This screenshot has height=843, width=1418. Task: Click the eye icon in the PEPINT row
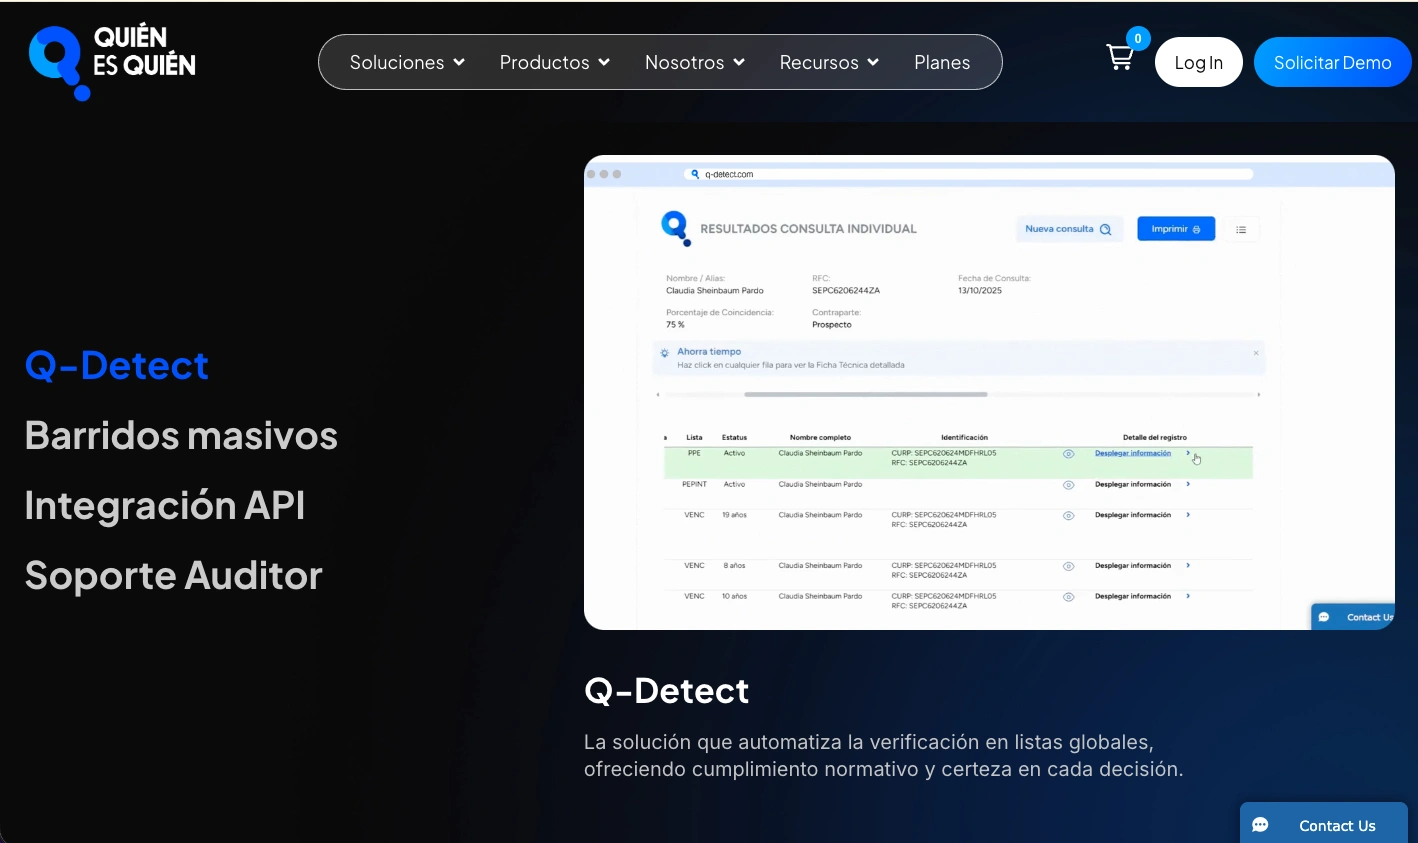[1068, 485]
